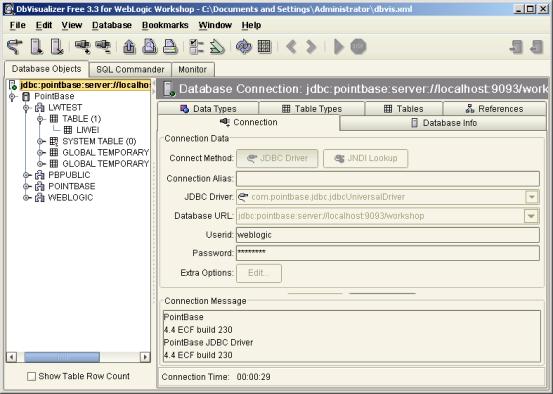The height and width of the screenshot is (394, 553).
Task: Open the Table Types tab
Action: coord(312,109)
